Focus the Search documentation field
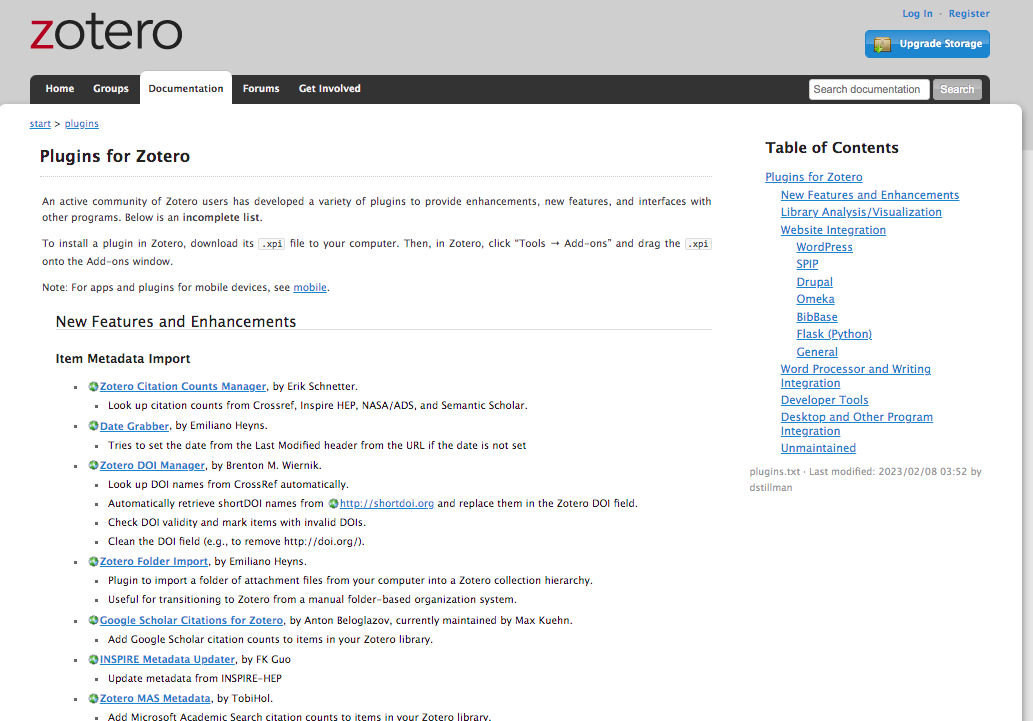This screenshot has width=1033, height=721. (x=869, y=90)
